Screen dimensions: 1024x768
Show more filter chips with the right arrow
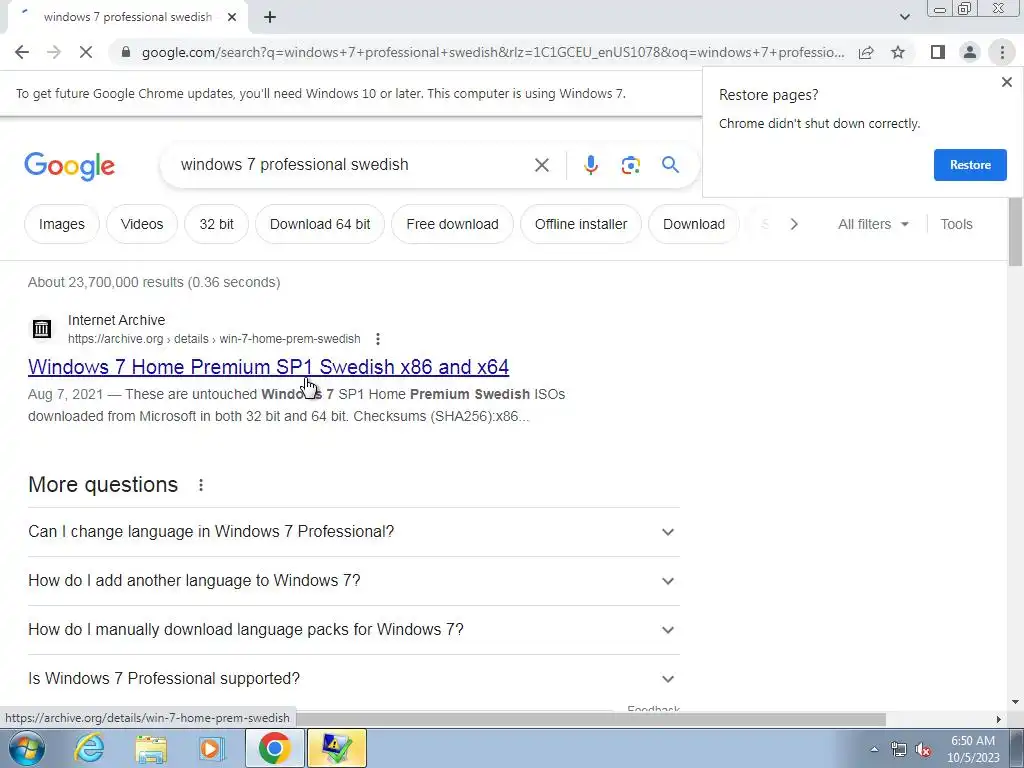[793, 224]
